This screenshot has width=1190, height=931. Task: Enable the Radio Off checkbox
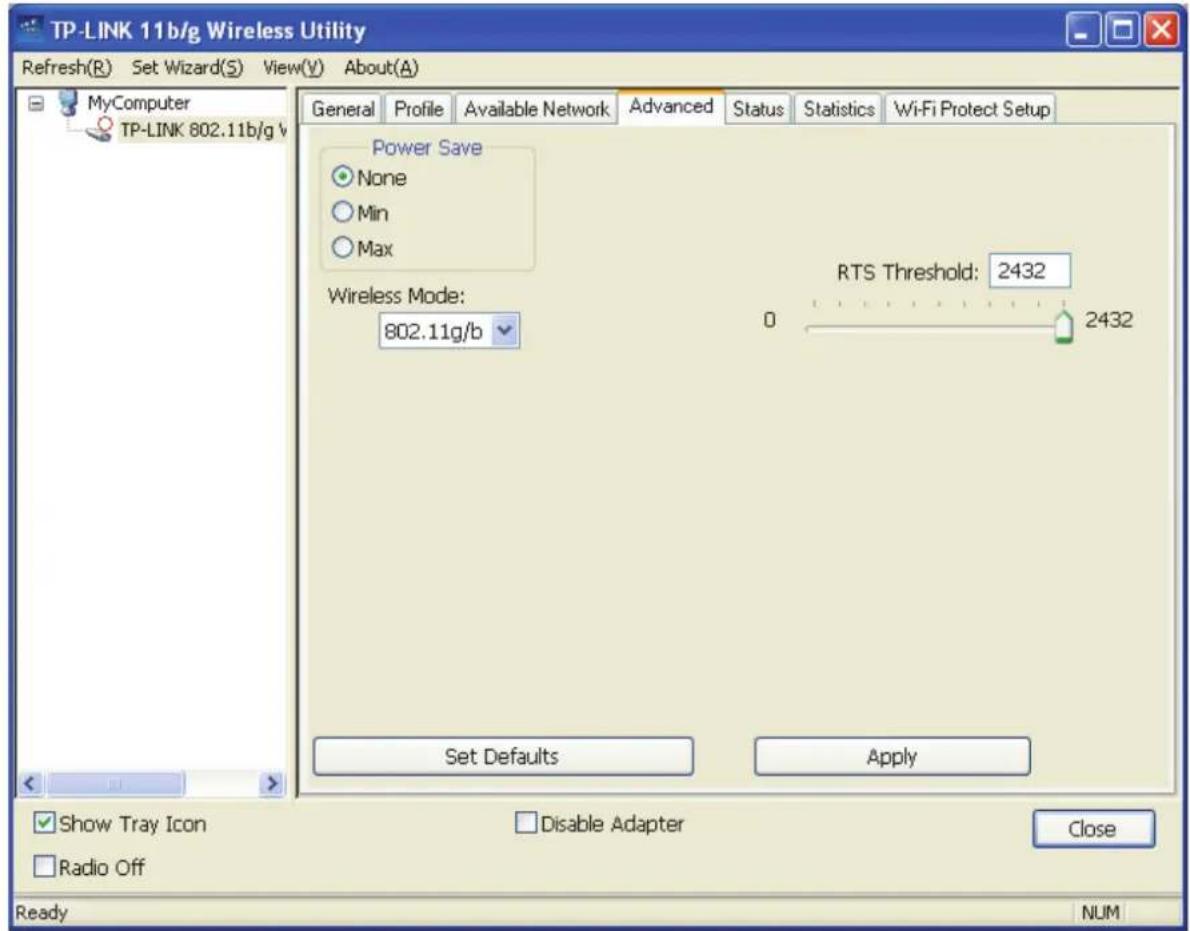pyautogui.click(x=46, y=867)
